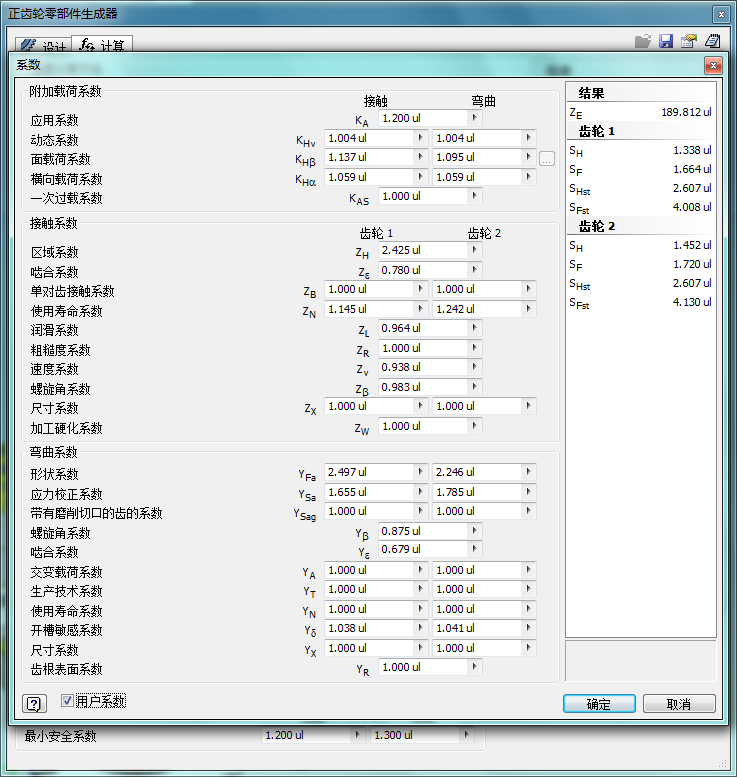
Task: Click the rightmost notes icon in the top toolbar
Action: (712, 42)
